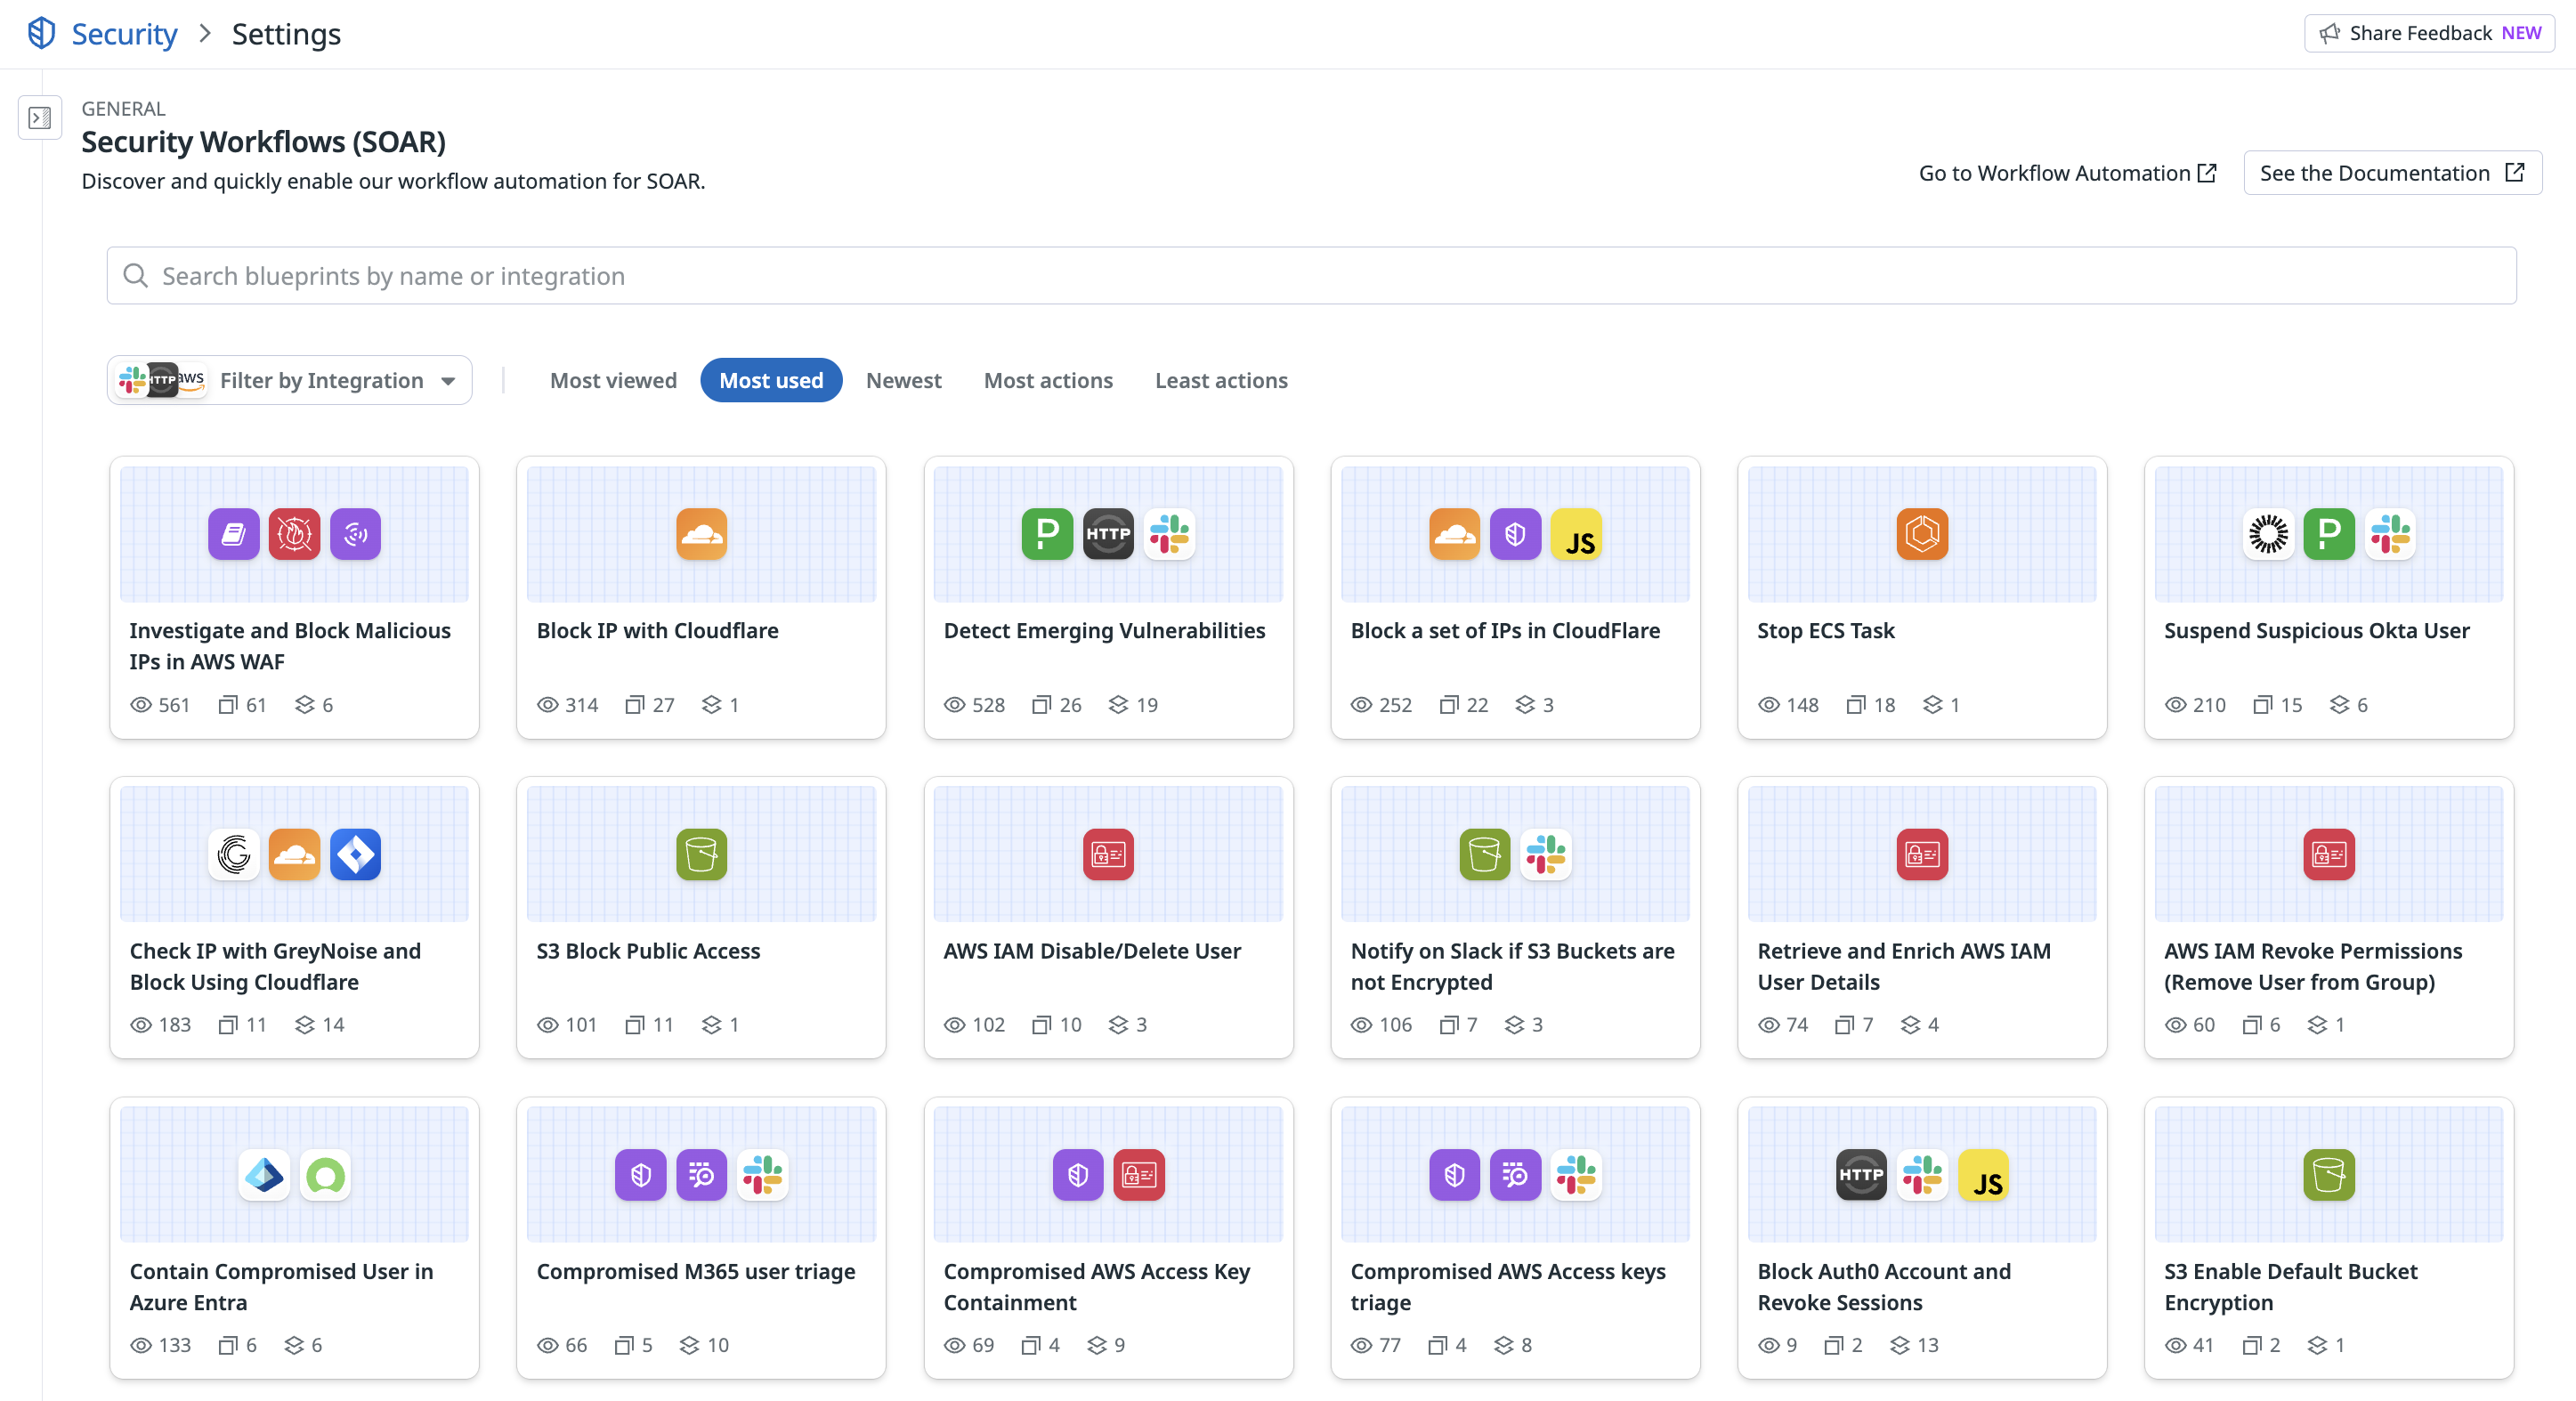Open Check IP with GreyNoise blueprint title
Screen dimensions: 2576x1401
tap(275, 966)
